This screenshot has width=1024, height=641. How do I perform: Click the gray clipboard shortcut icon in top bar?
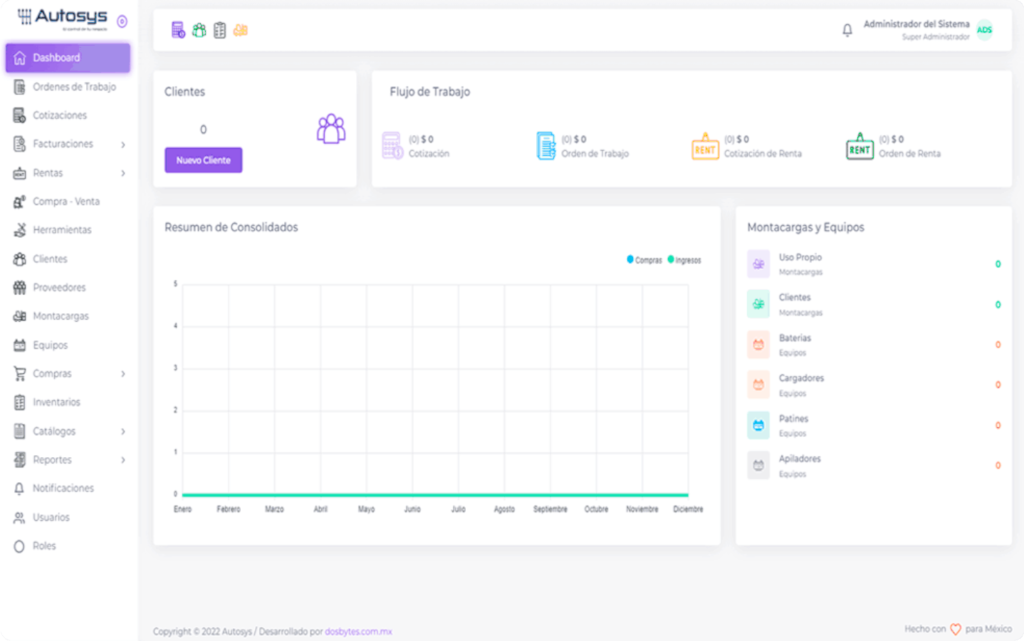[x=220, y=30]
